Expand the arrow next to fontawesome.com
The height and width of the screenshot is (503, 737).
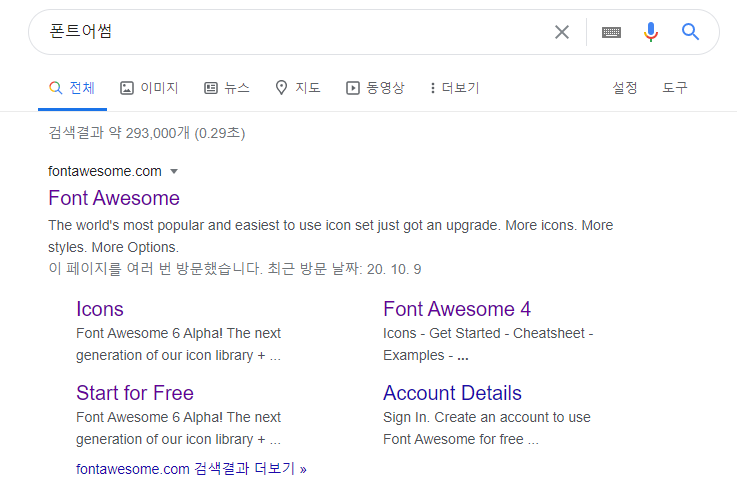click(x=174, y=171)
